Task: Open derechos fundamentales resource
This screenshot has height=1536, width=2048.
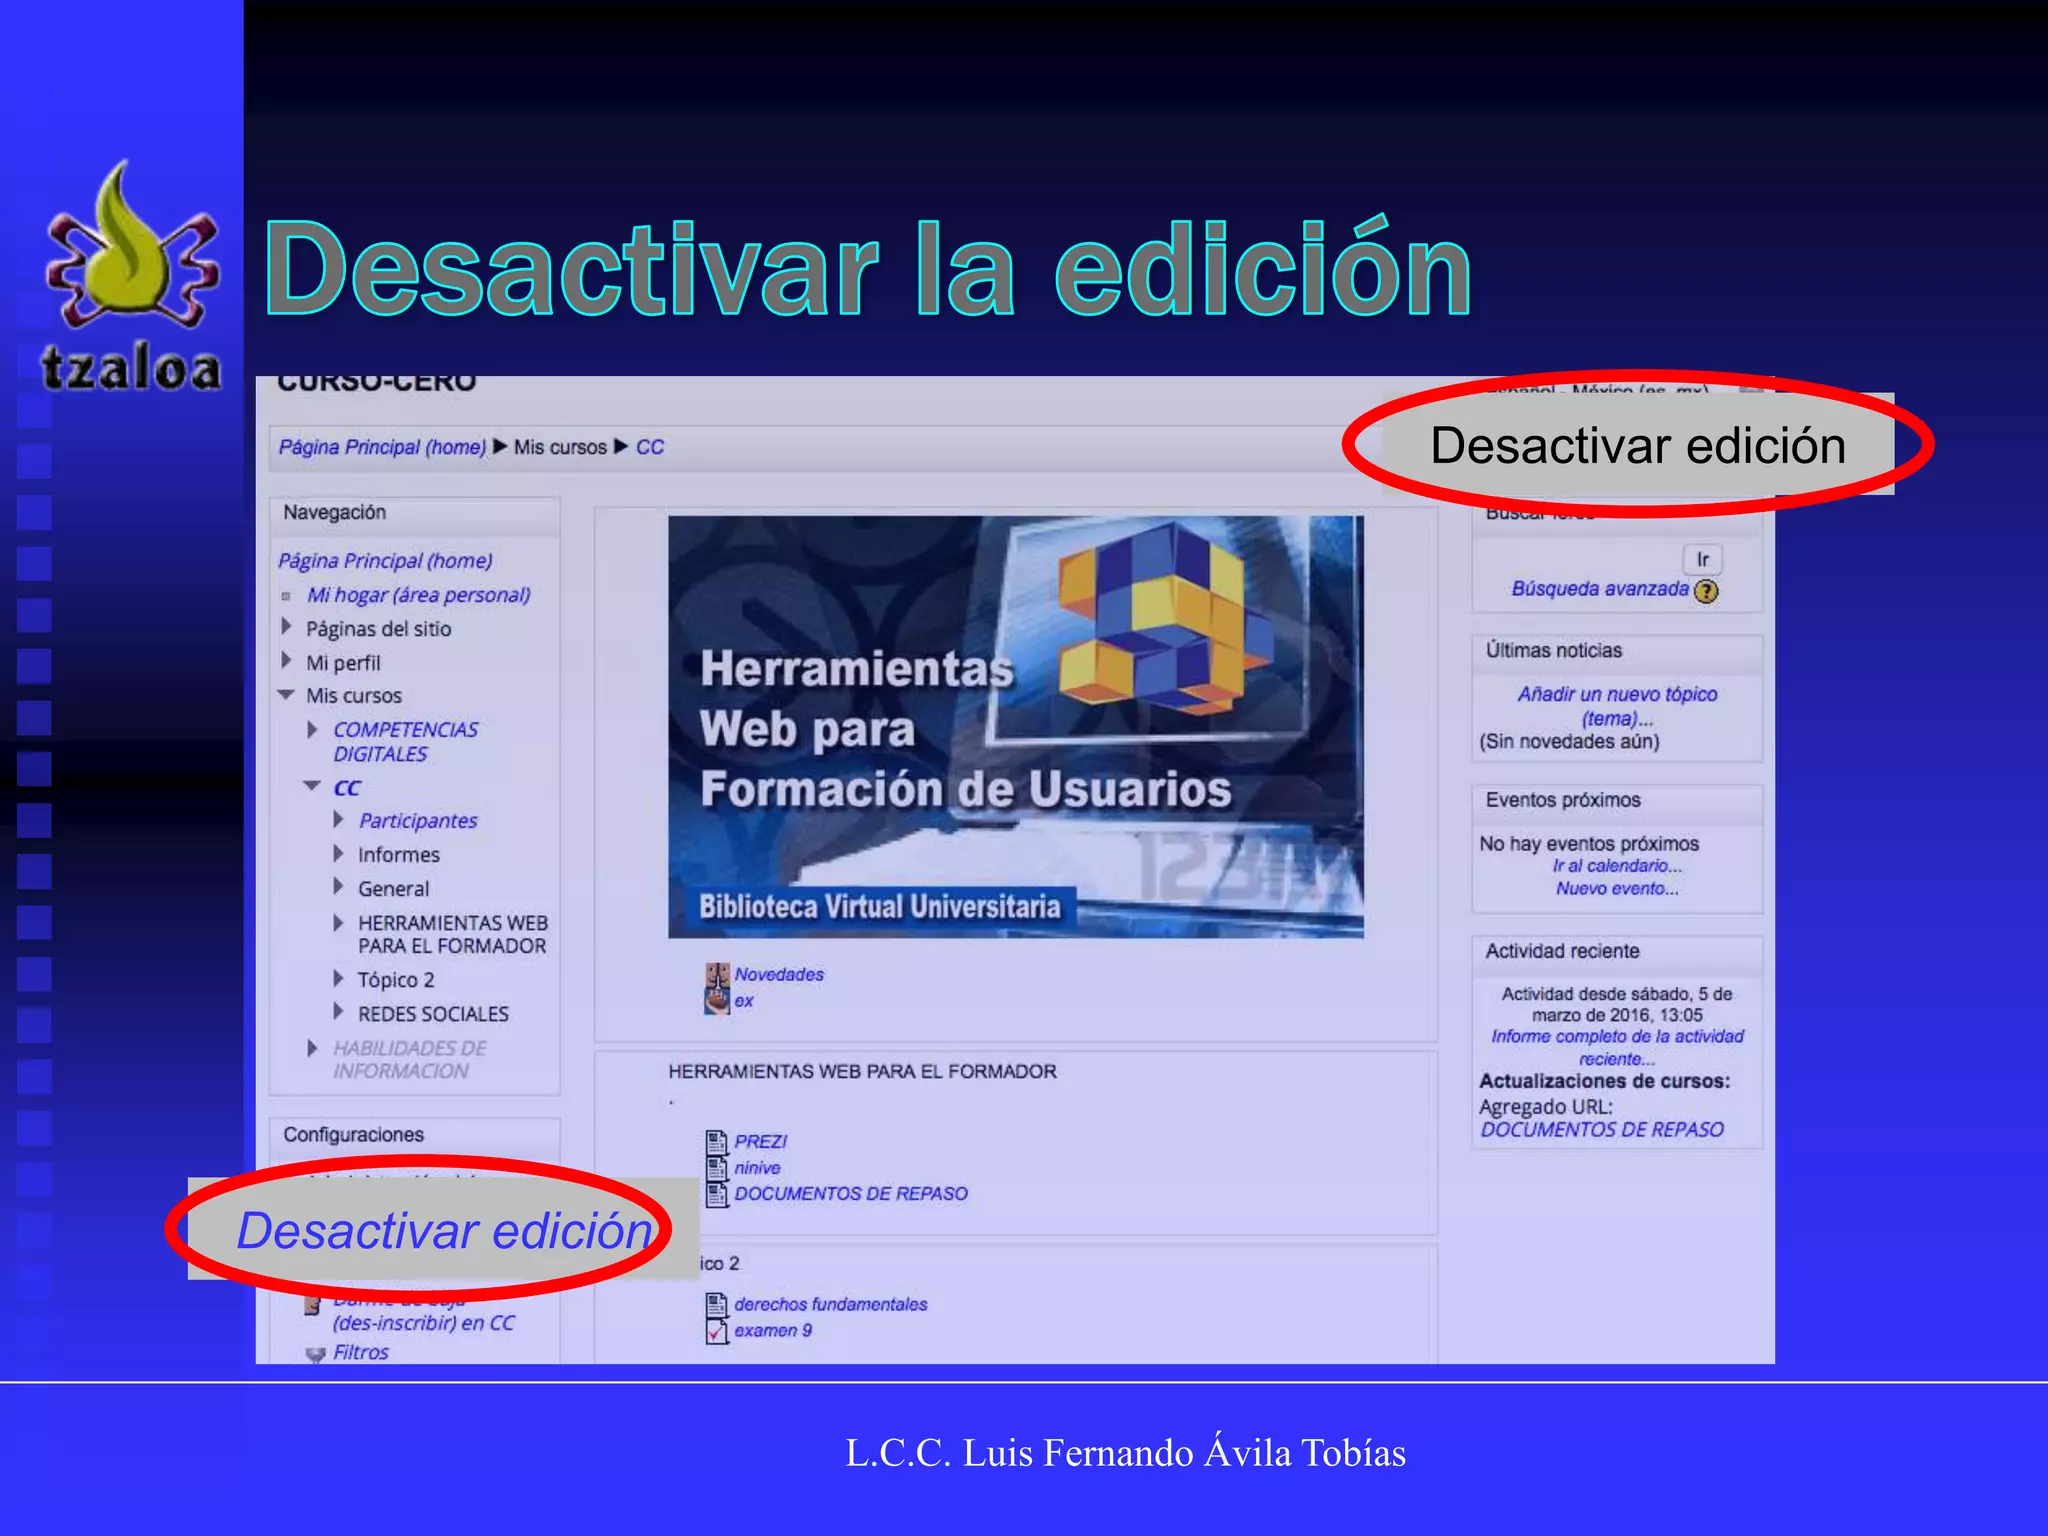Action: click(x=831, y=1304)
